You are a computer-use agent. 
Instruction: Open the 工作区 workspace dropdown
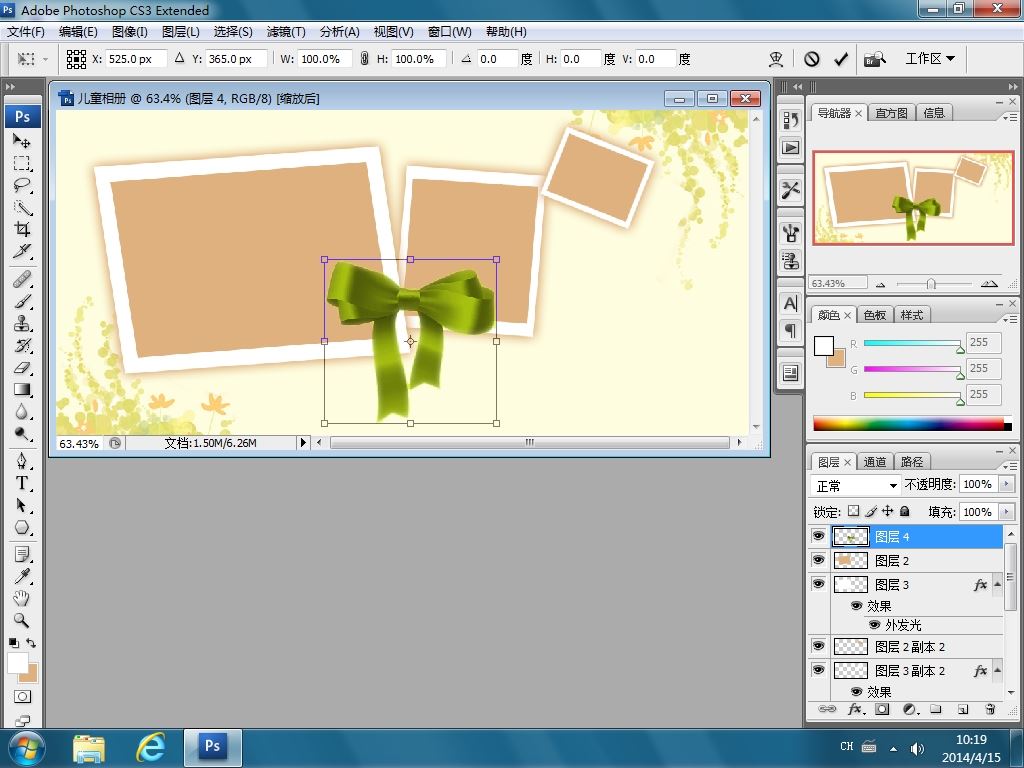(x=929, y=59)
